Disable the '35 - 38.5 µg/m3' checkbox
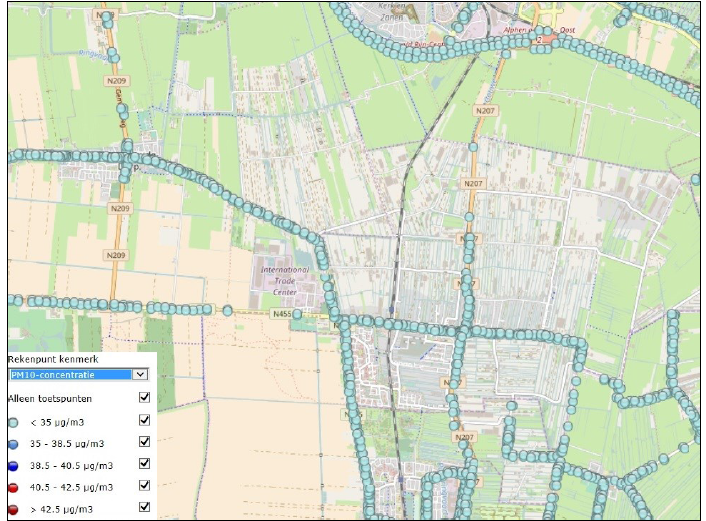706x521 pixels. [x=145, y=442]
